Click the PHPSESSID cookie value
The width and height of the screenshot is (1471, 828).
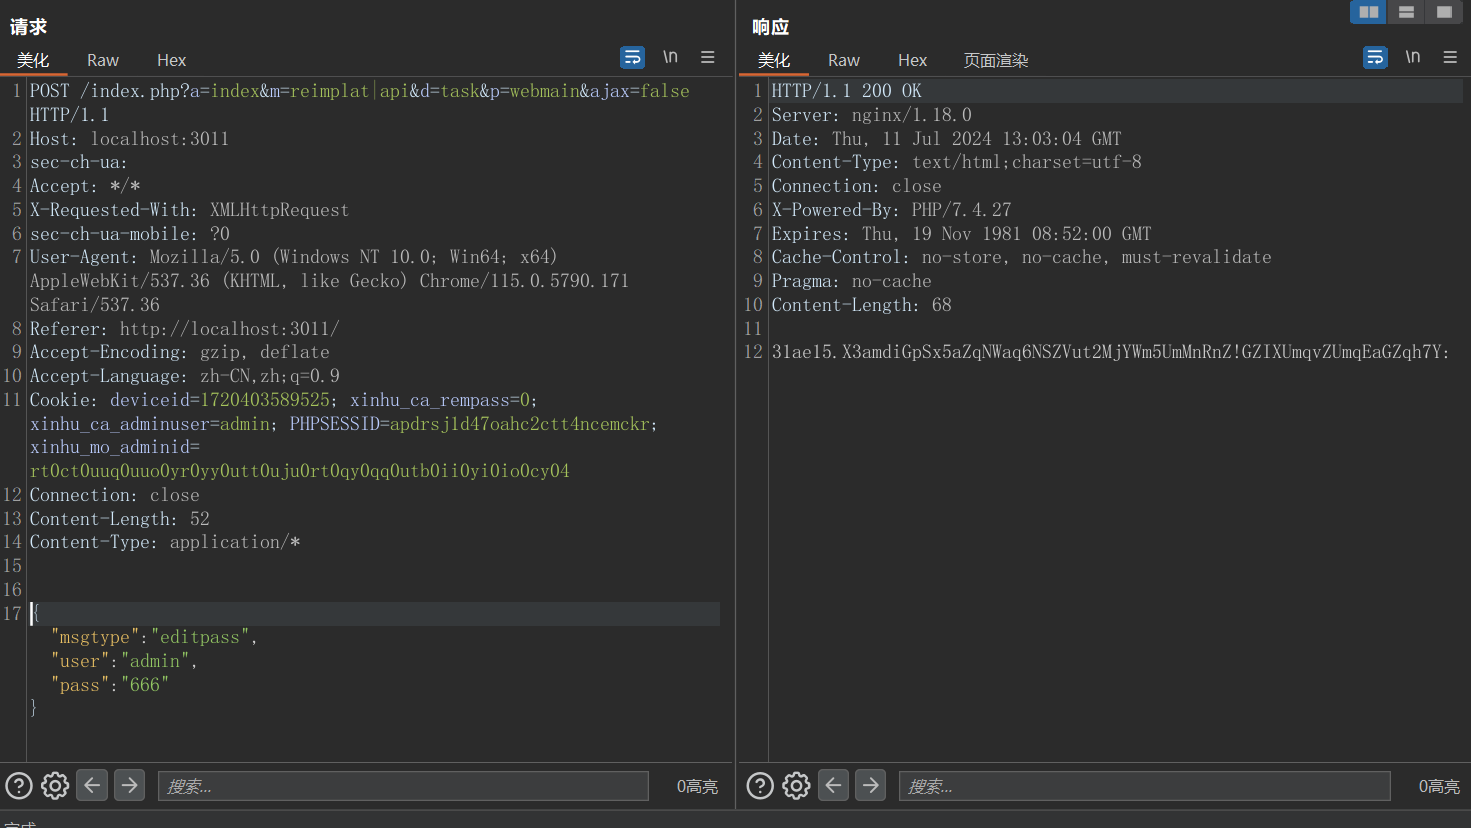coord(520,424)
